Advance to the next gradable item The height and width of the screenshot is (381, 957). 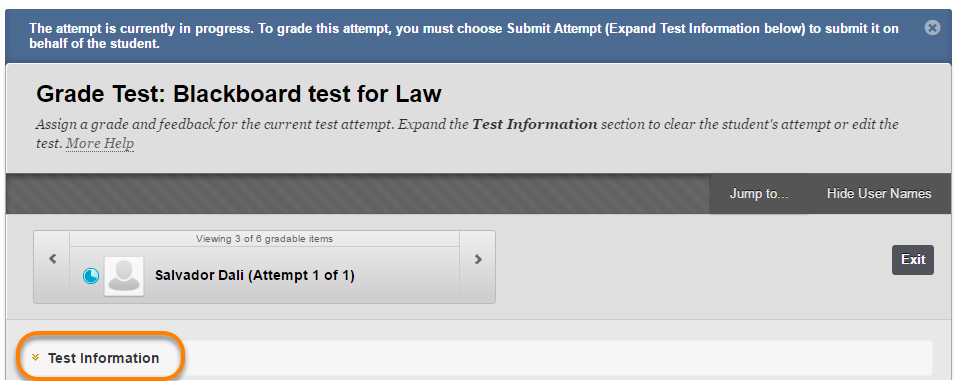pos(478,259)
